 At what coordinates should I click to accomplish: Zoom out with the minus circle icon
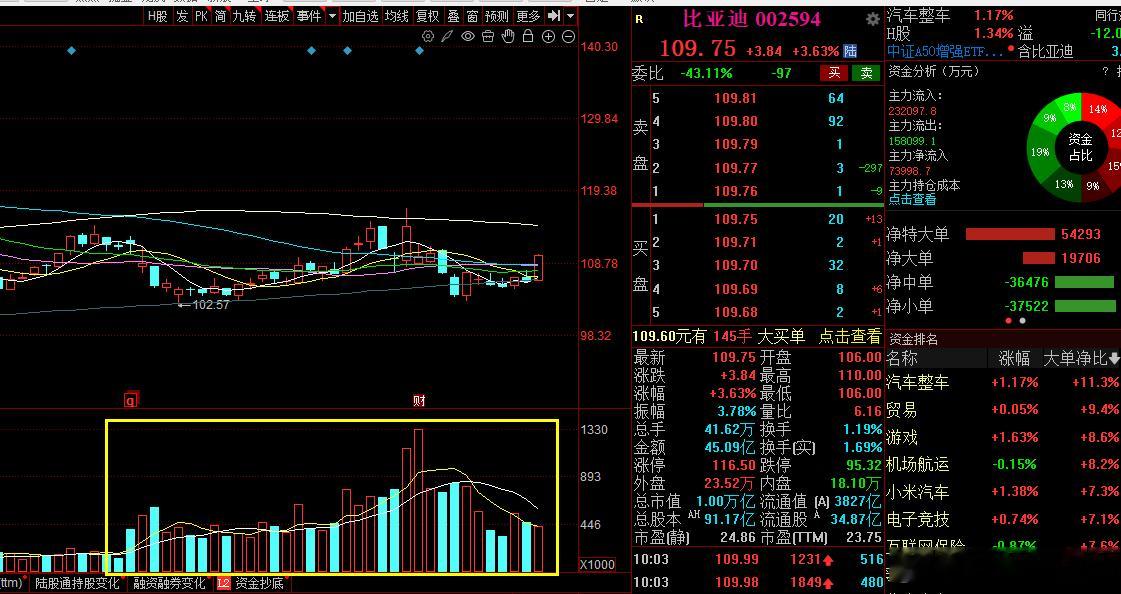tap(568, 36)
